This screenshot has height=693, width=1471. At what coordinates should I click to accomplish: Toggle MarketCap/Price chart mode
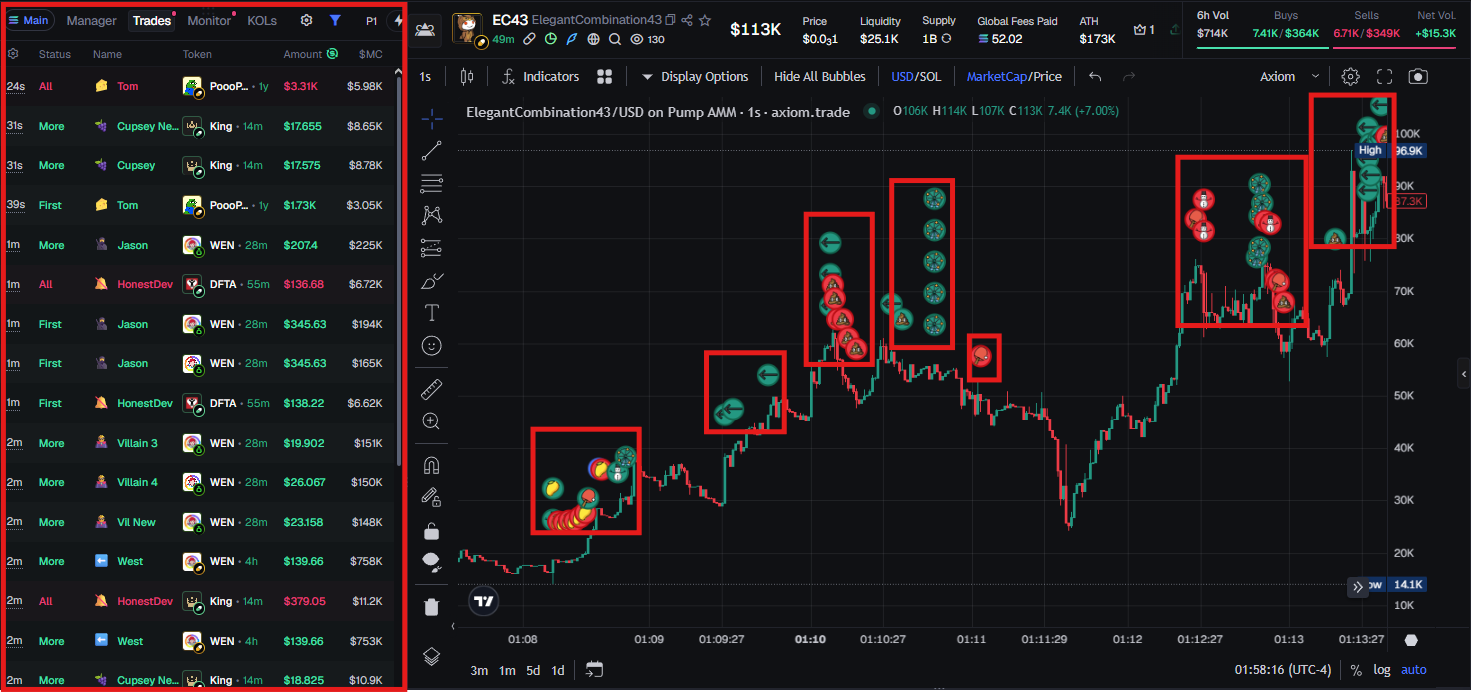pos(1014,76)
